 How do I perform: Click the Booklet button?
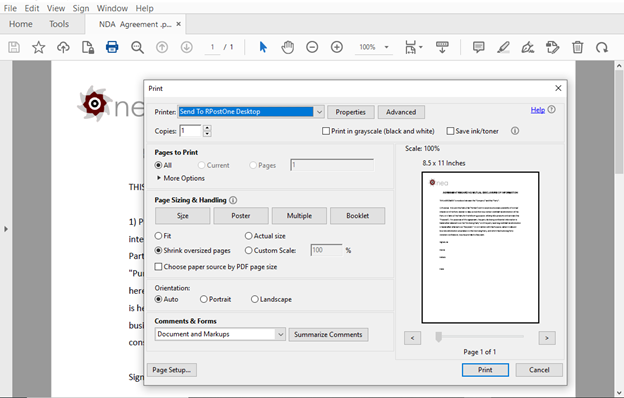(357, 216)
